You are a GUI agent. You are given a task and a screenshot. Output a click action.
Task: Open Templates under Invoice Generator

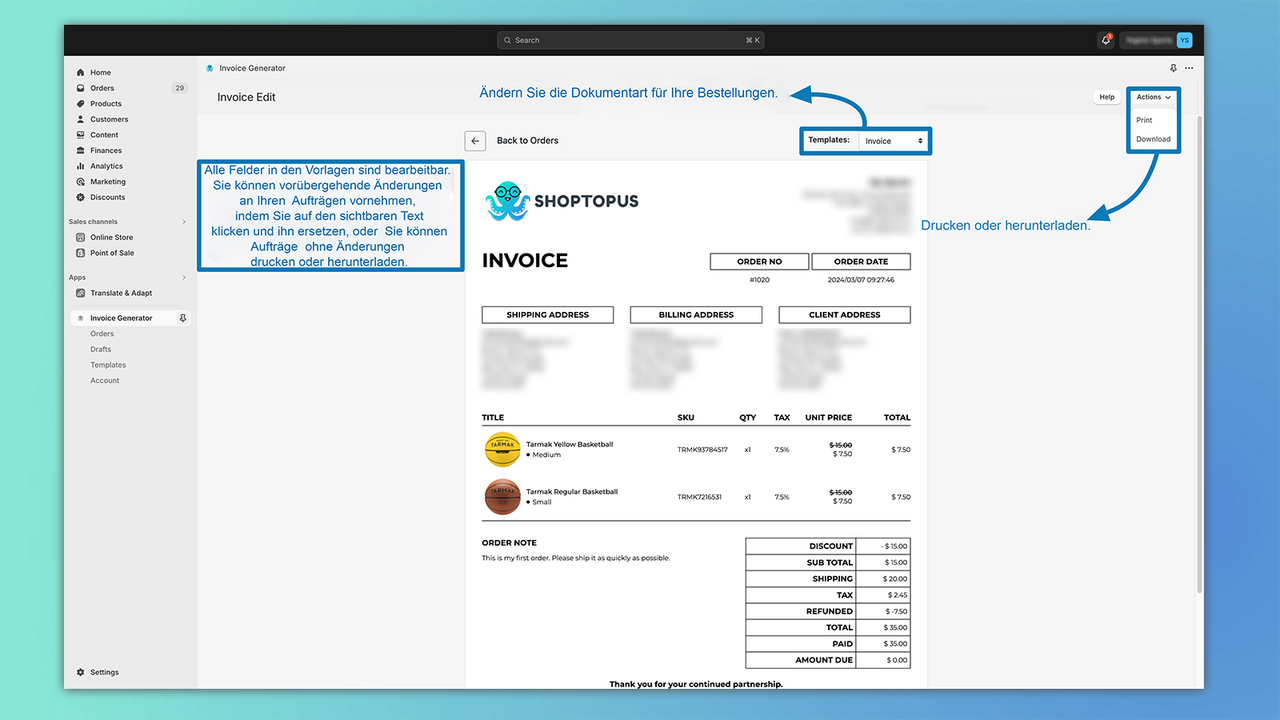(x=108, y=365)
